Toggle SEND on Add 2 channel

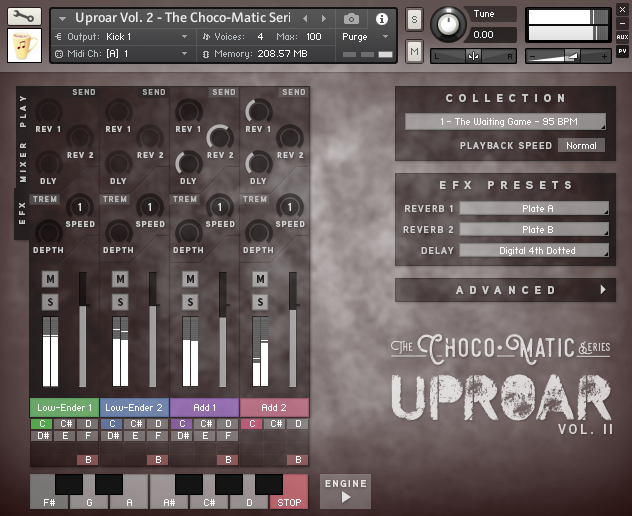[294, 92]
